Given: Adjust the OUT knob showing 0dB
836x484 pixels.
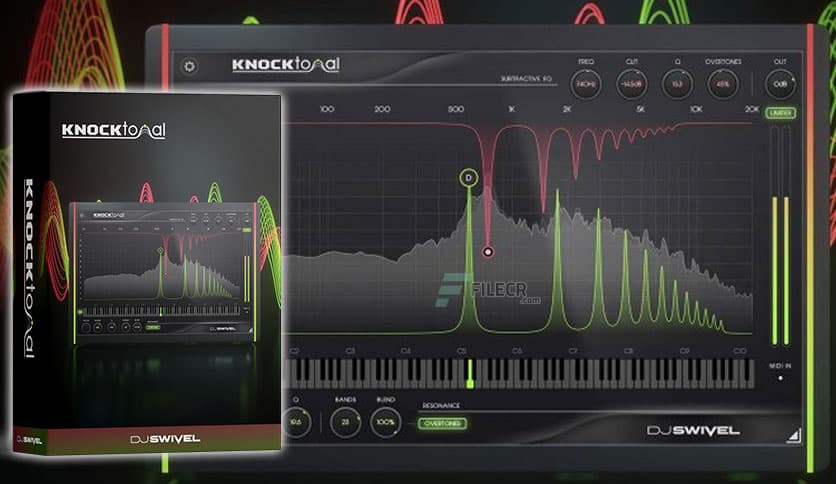Looking at the screenshot, I should click(x=780, y=84).
